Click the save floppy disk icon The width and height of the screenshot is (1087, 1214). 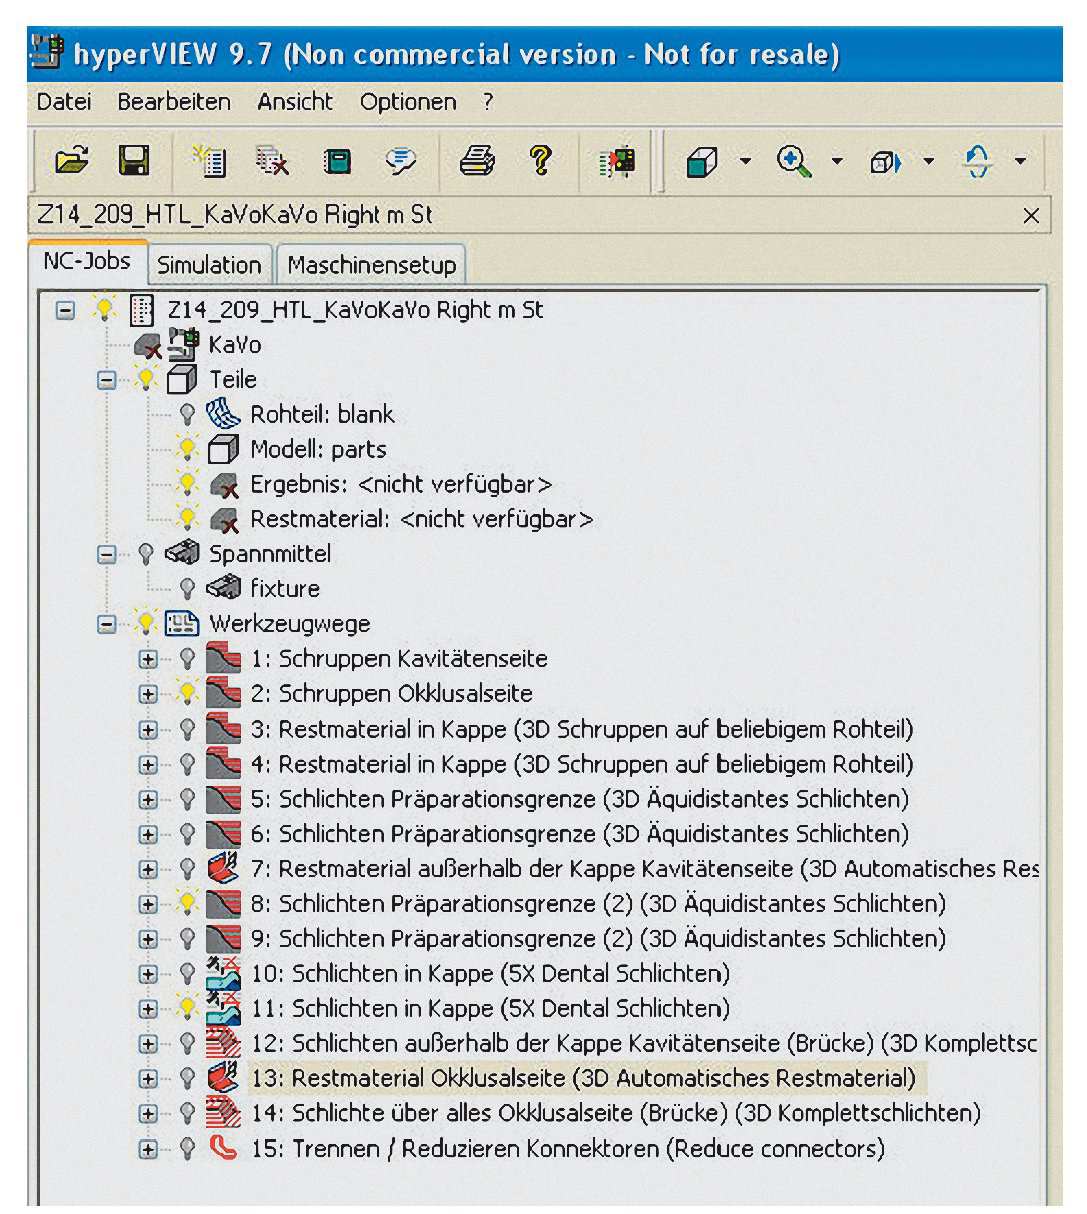pos(133,160)
